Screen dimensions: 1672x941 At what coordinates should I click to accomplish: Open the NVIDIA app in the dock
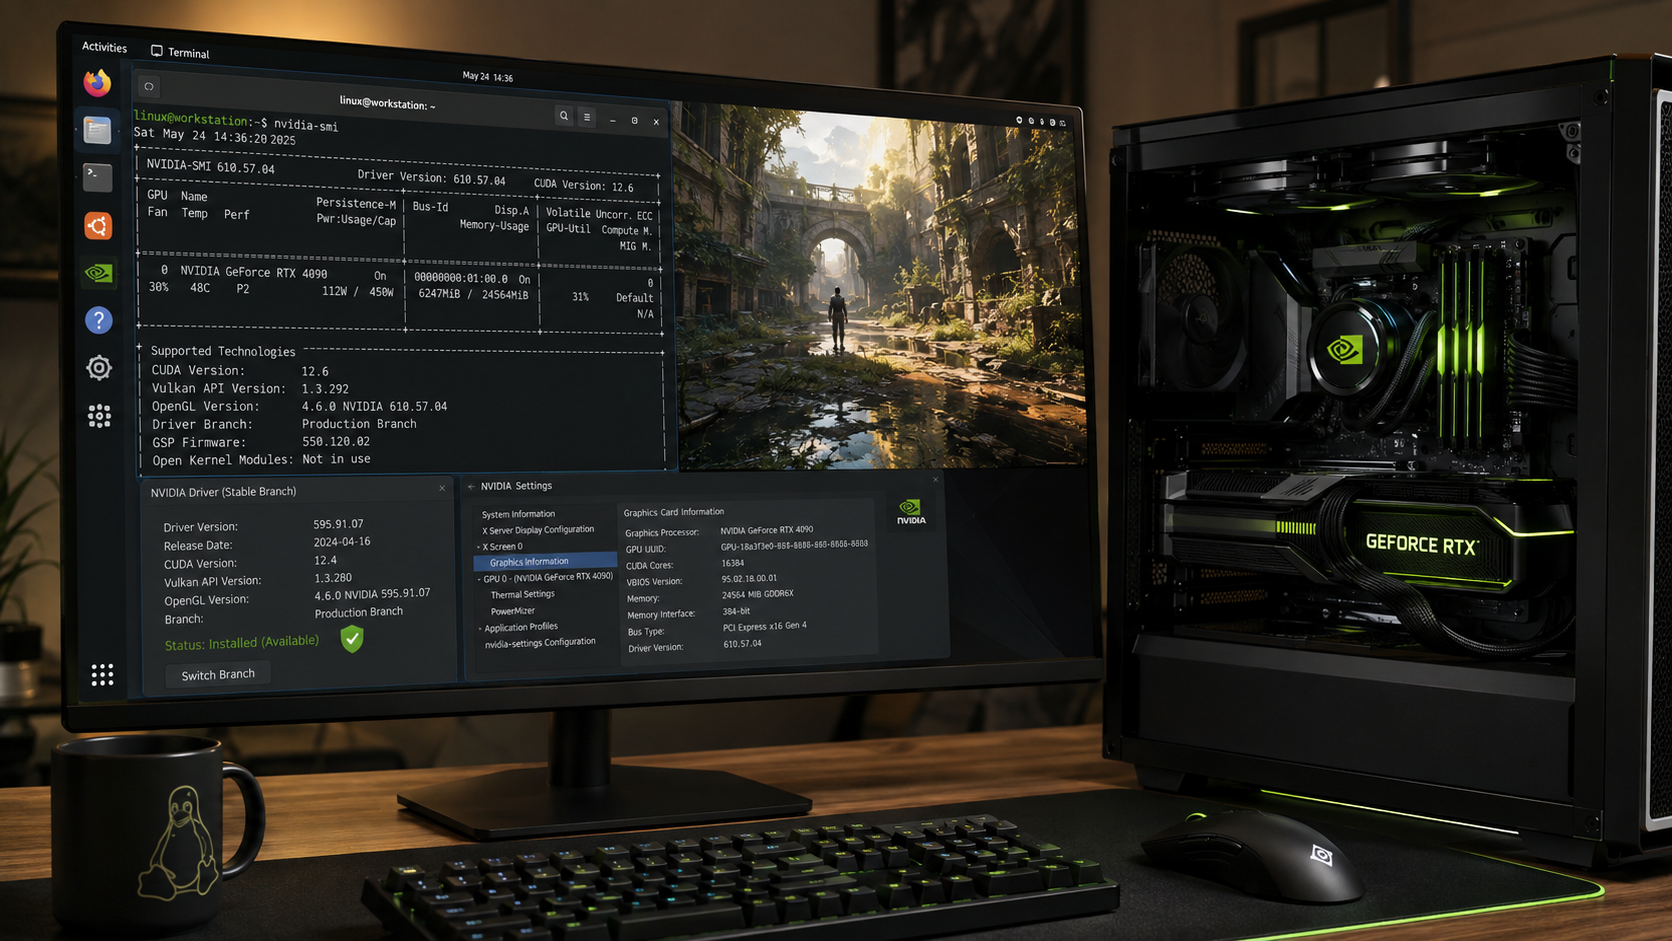[x=98, y=273]
